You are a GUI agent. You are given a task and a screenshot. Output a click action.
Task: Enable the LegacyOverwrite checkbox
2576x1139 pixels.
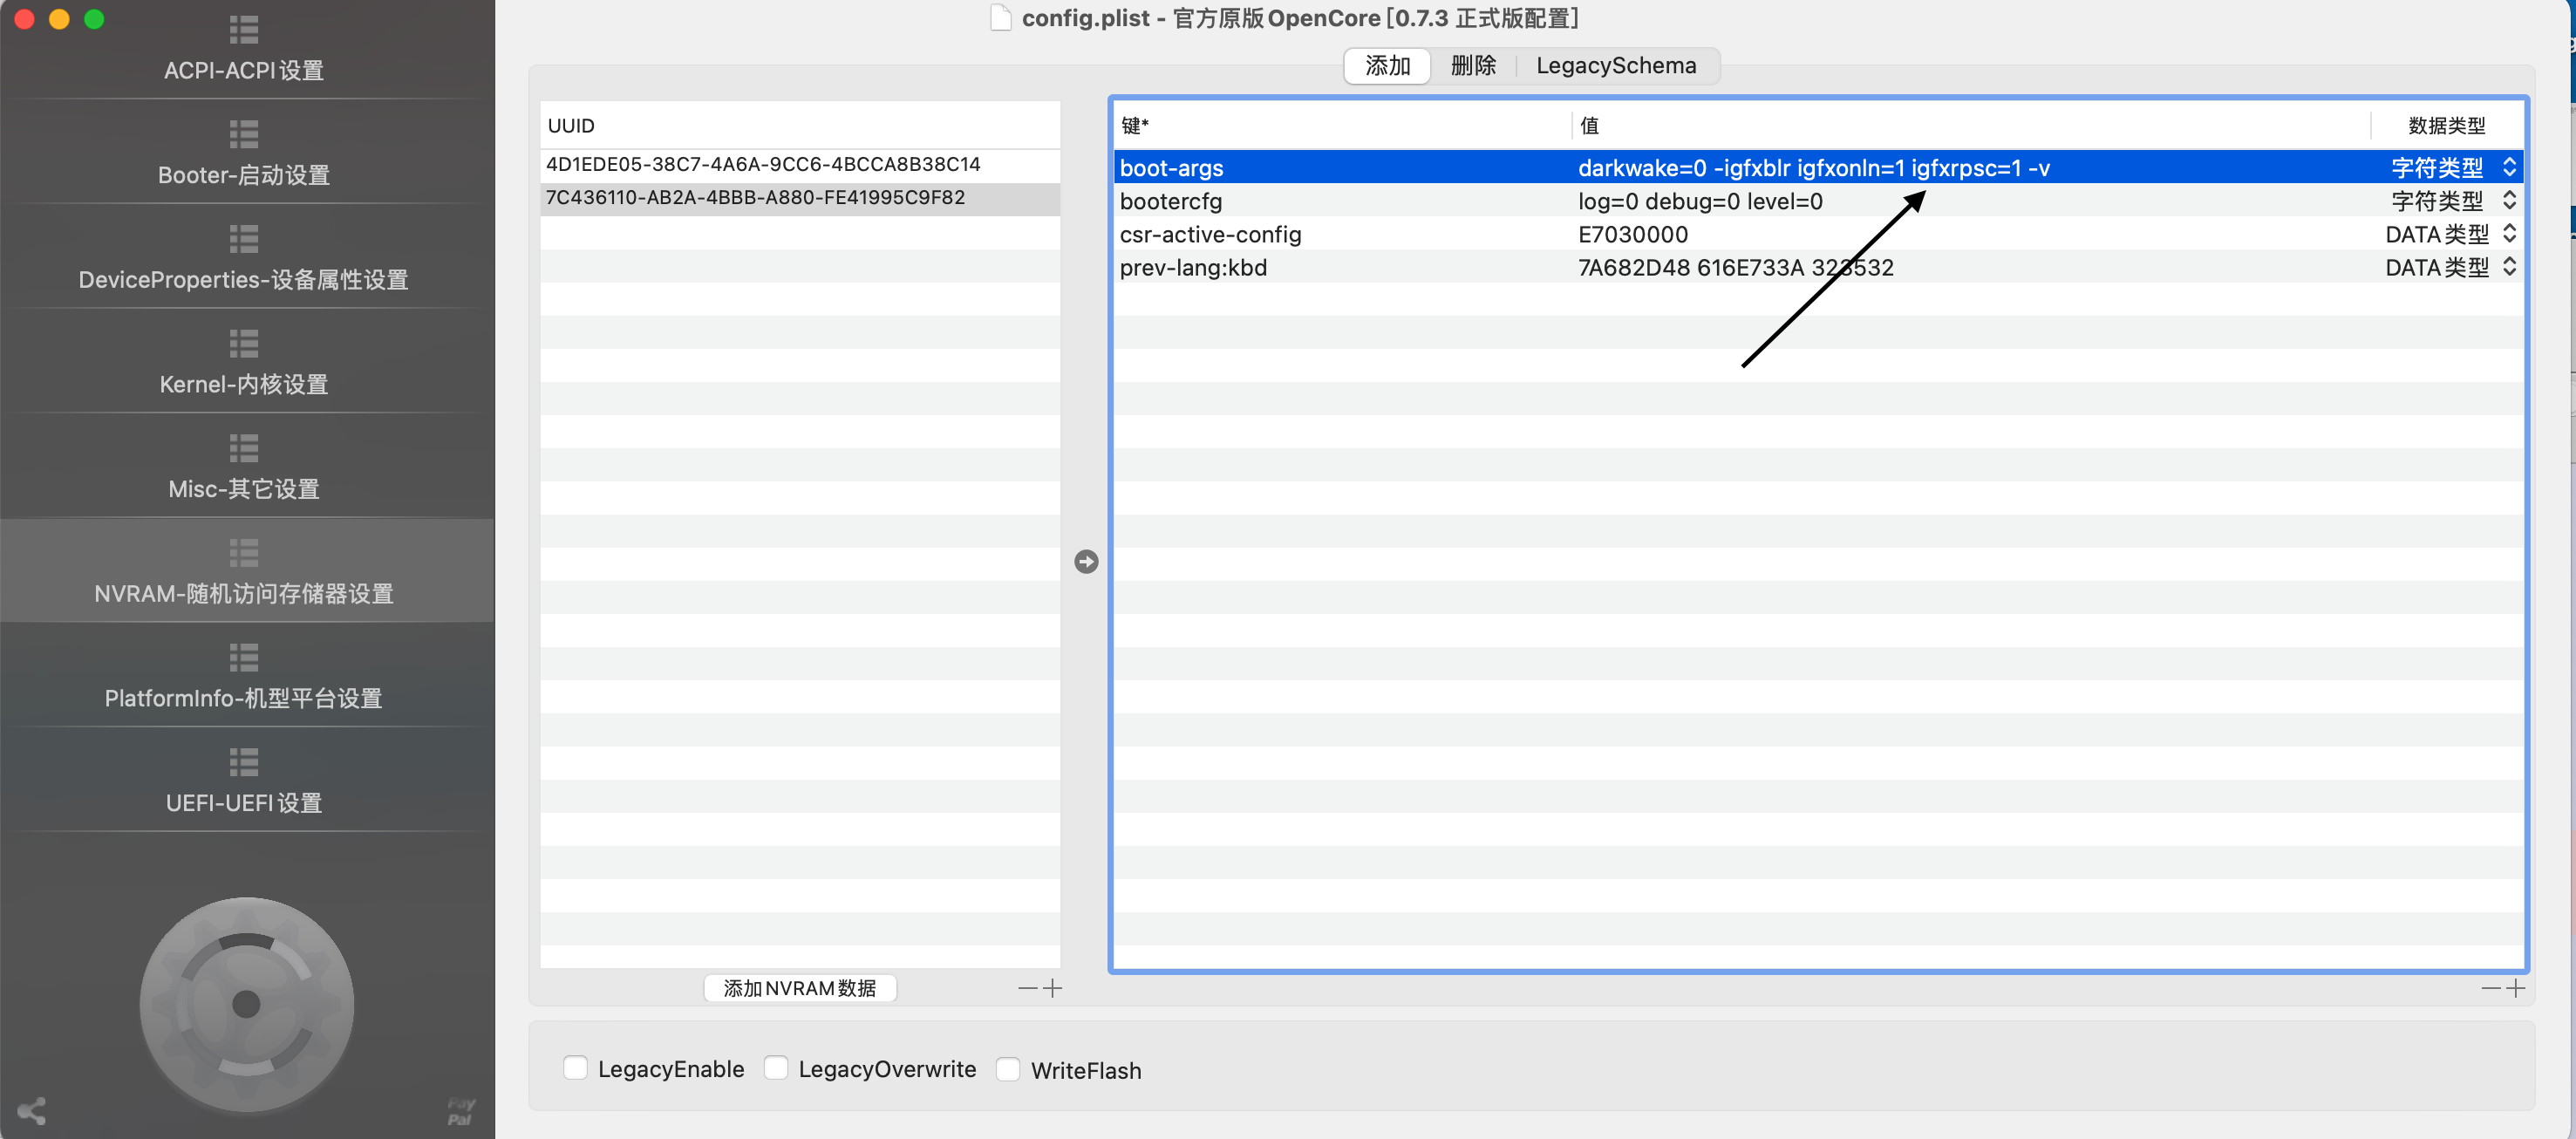click(x=776, y=1068)
